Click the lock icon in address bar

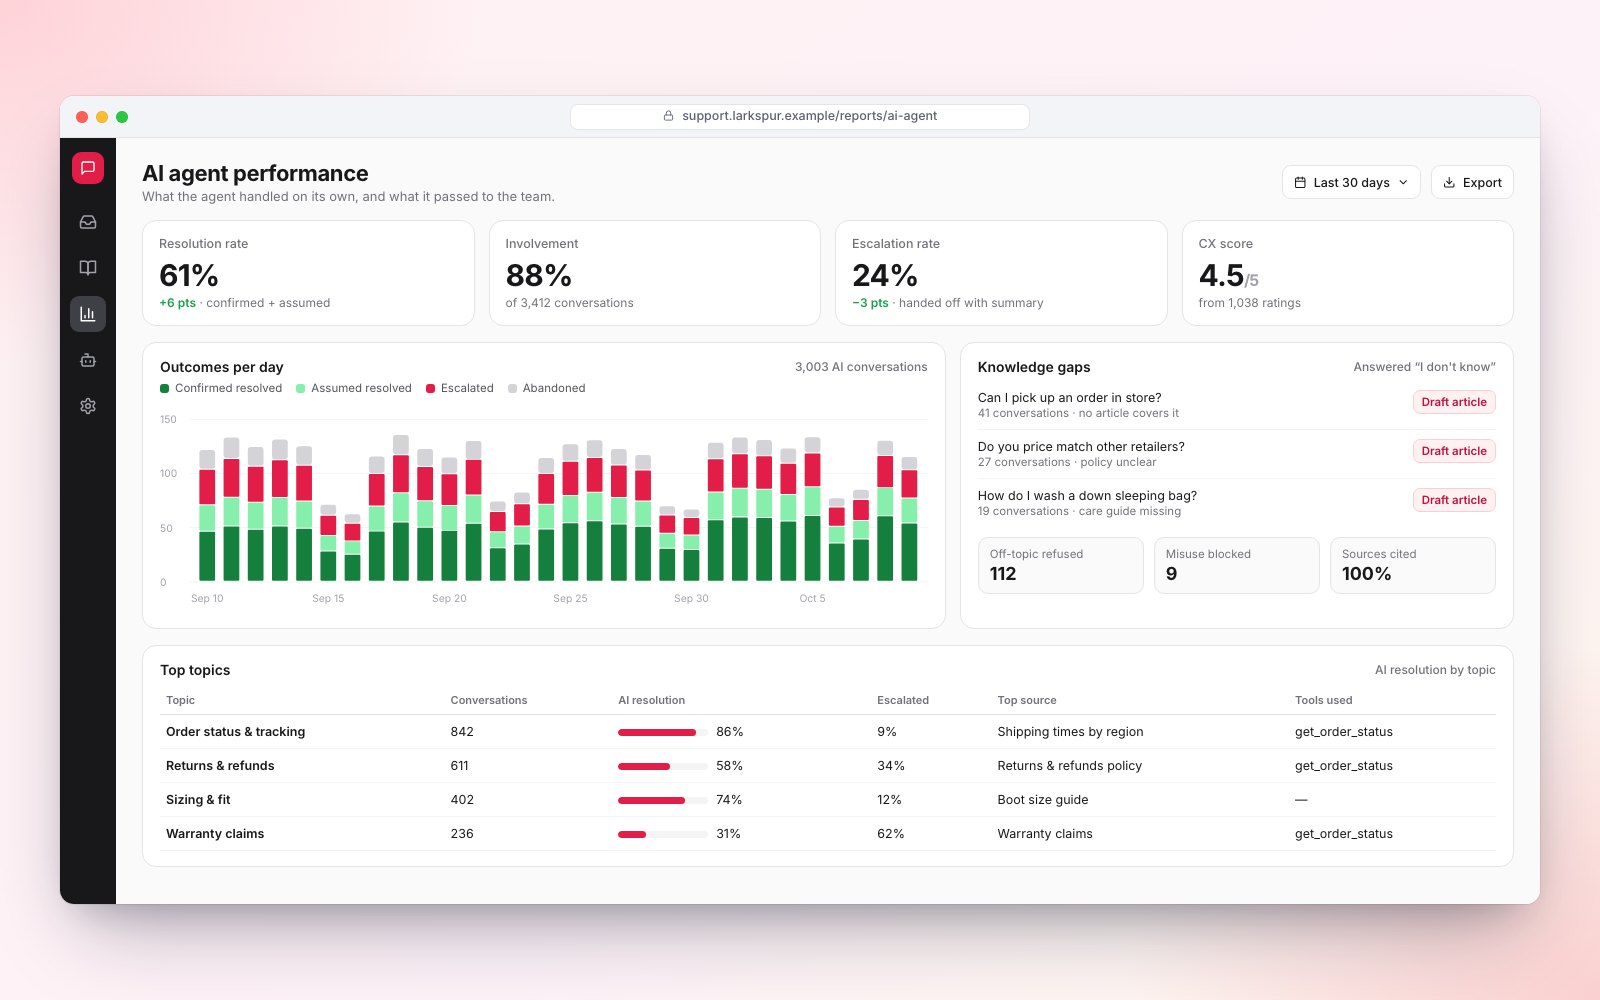click(669, 116)
